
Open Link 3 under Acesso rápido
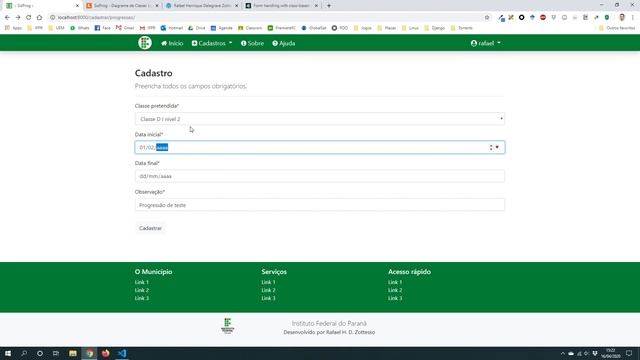coord(395,298)
